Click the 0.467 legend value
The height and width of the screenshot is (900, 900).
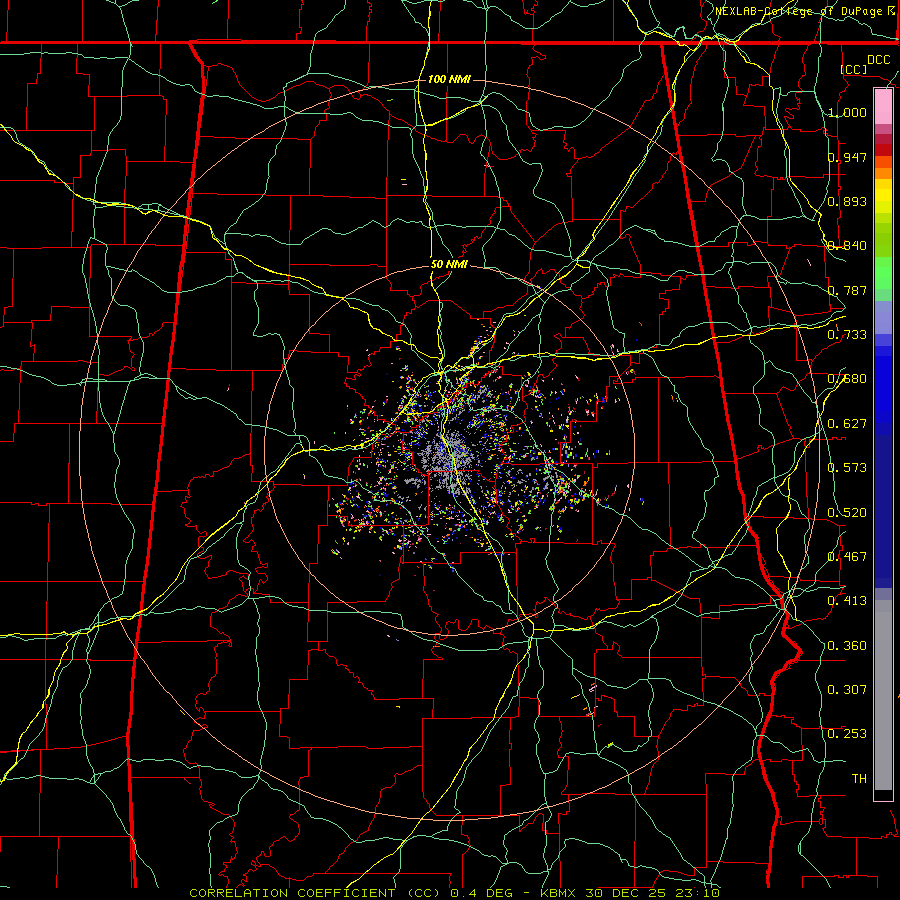[x=847, y=557]
